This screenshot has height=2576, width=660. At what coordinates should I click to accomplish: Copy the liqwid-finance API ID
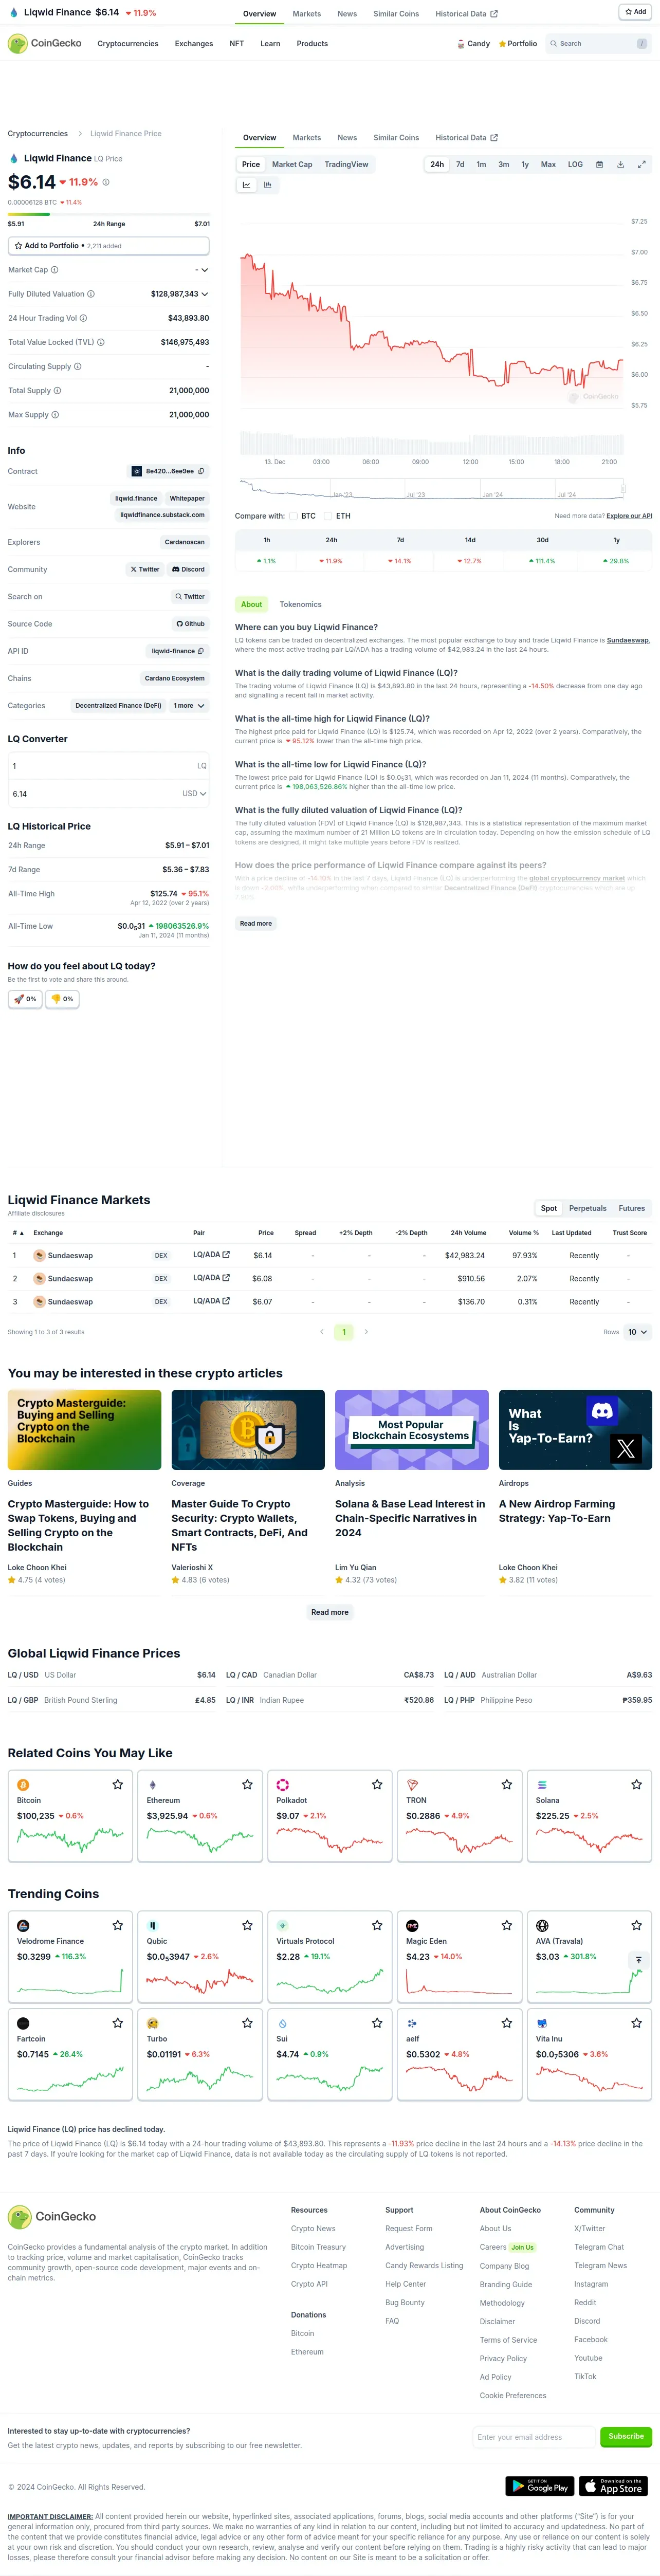click(201, 651)
